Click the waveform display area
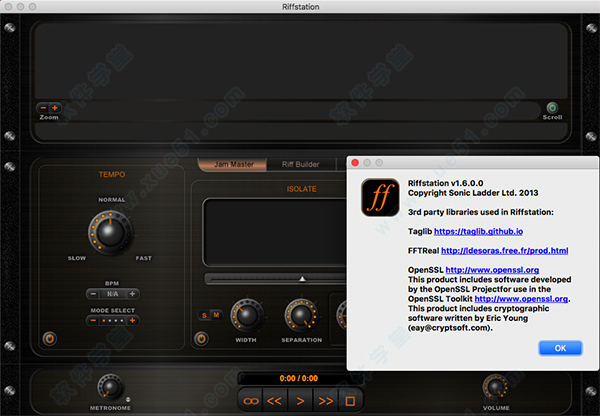 pyautogui.click(x=301, y=61)
